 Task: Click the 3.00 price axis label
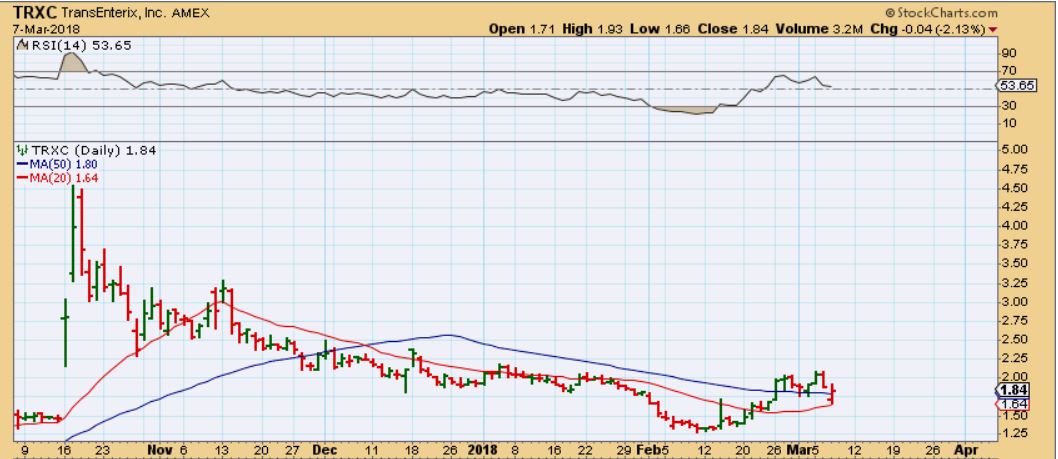[x=1013, y=302]
